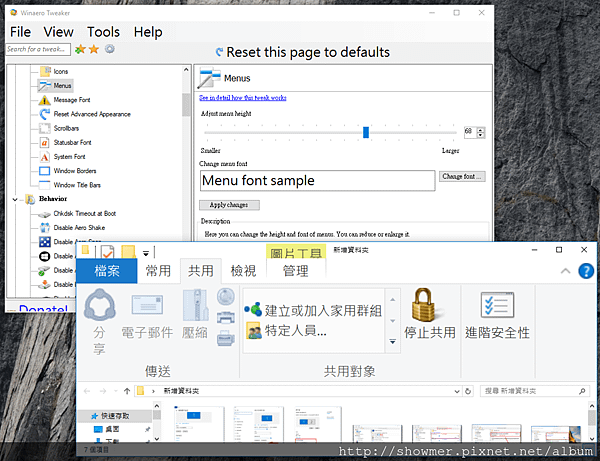Click the refresh button in address bar
Image resolution: width=600 pixels, height=461 pixels.
pyautogui.click(x=468, y=391)
